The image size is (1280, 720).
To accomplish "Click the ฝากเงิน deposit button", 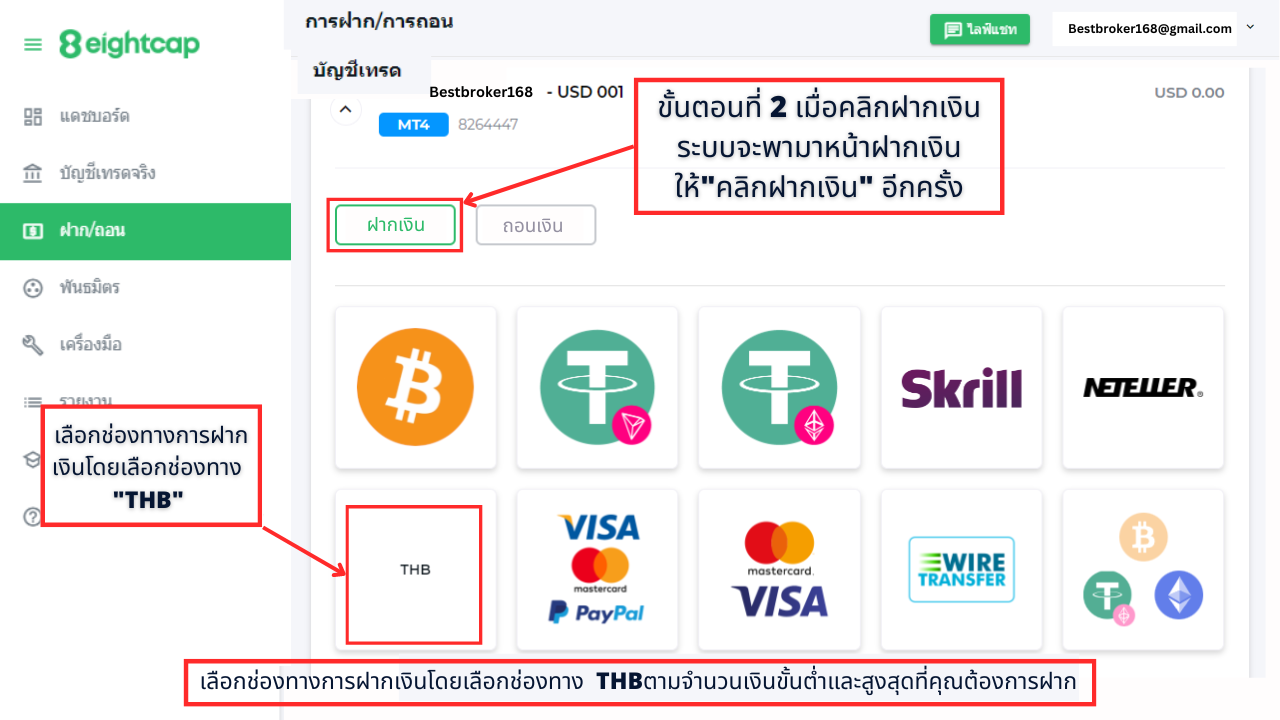I will point(395,225).
